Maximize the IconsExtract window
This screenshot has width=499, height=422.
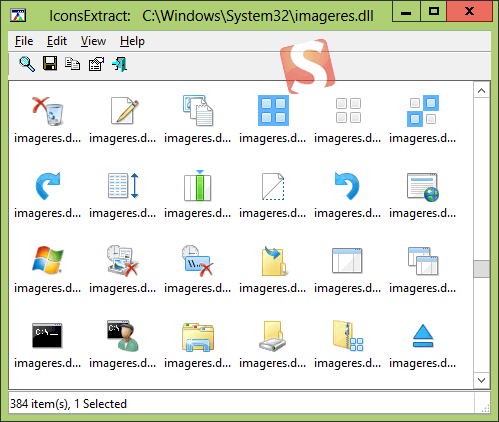434,12
